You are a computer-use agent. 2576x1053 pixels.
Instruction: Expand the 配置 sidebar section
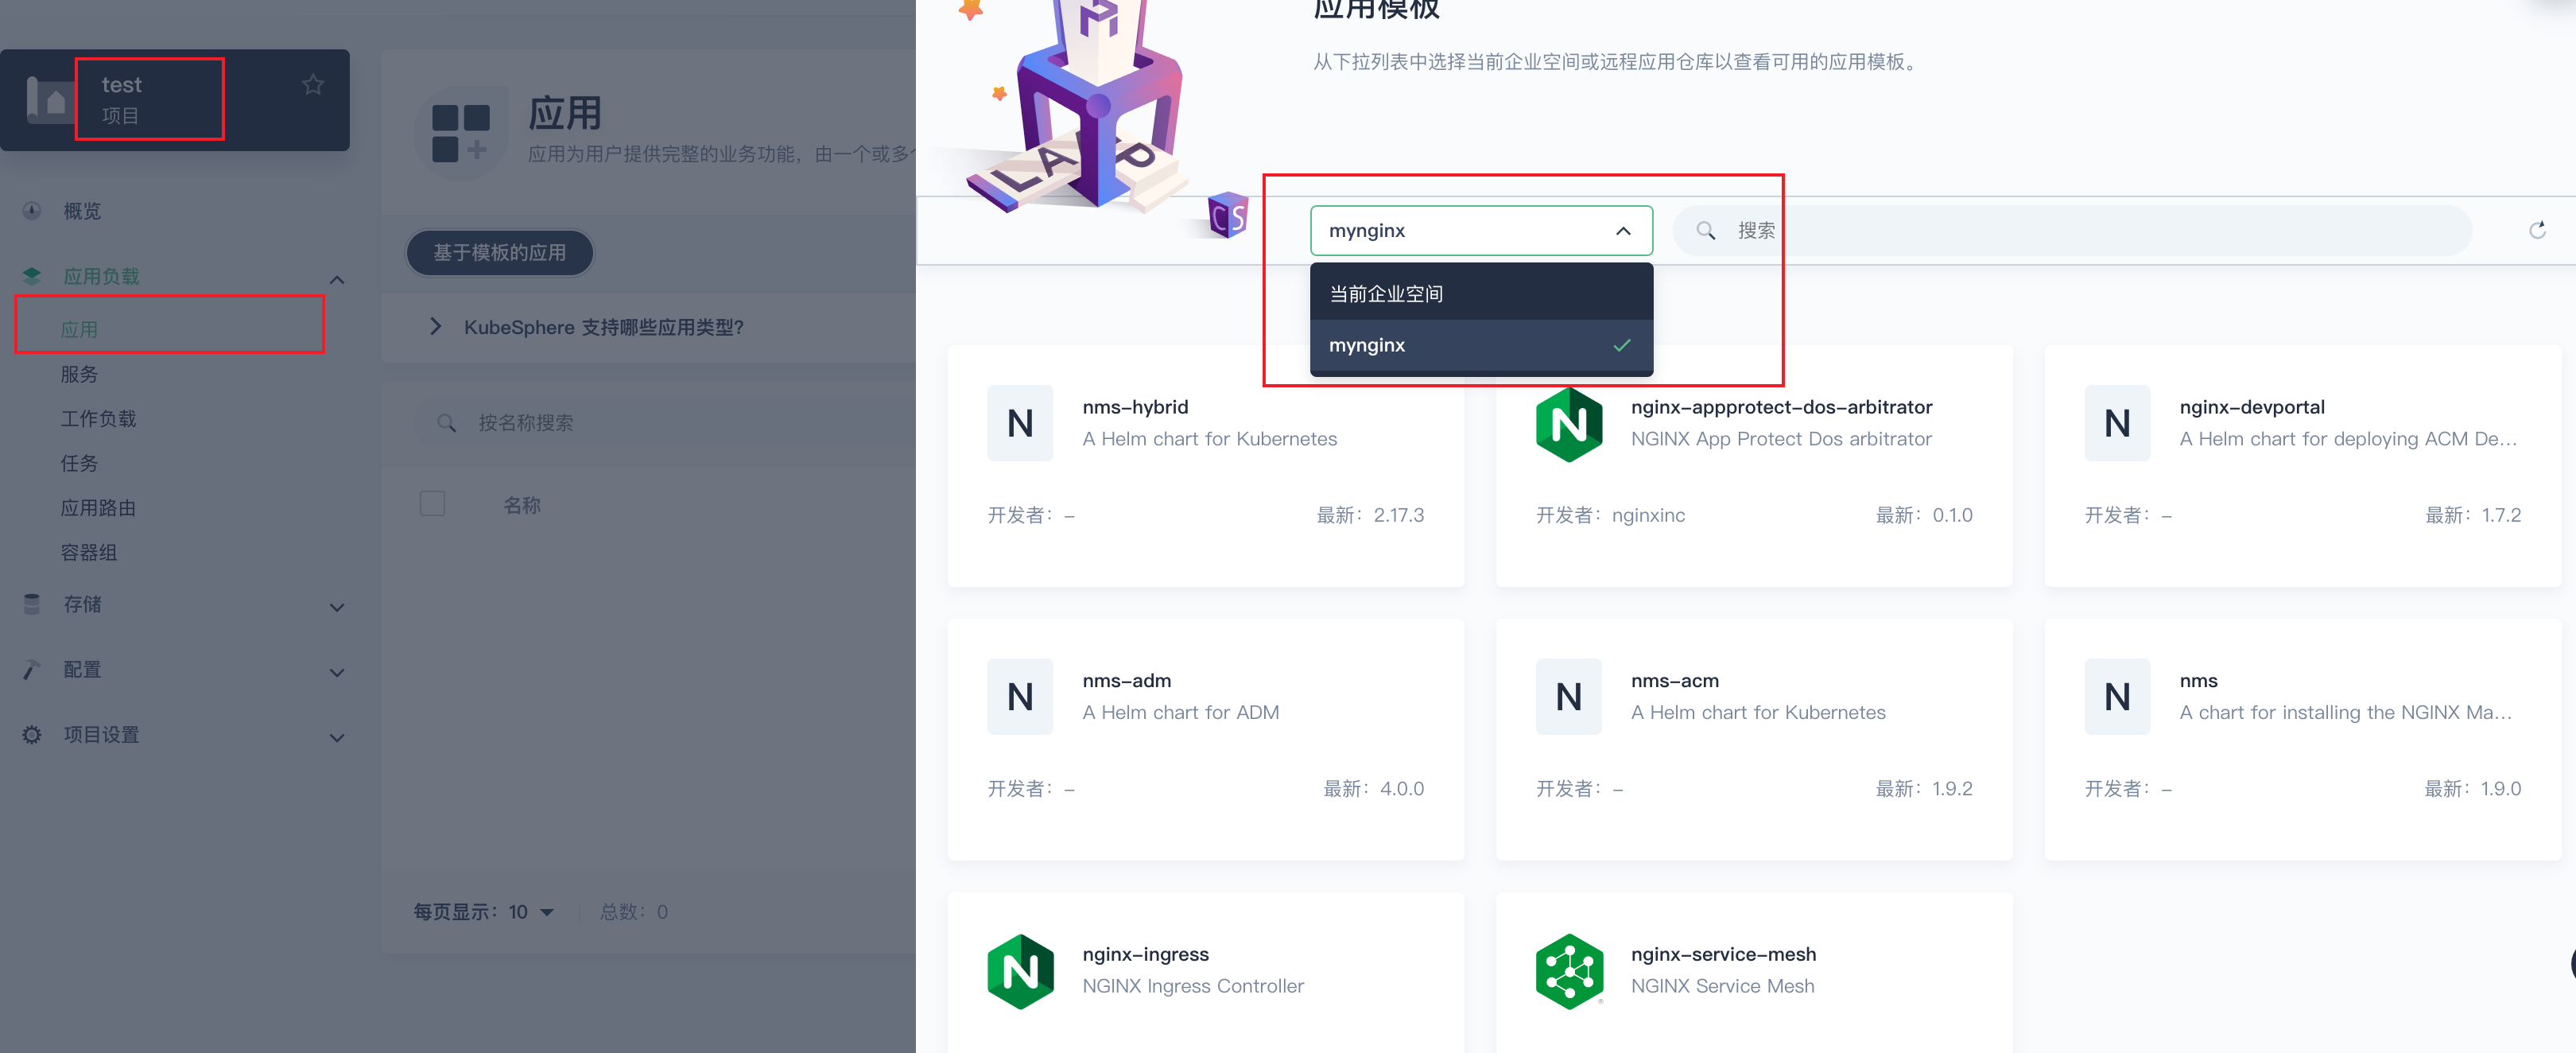[337, 672]
